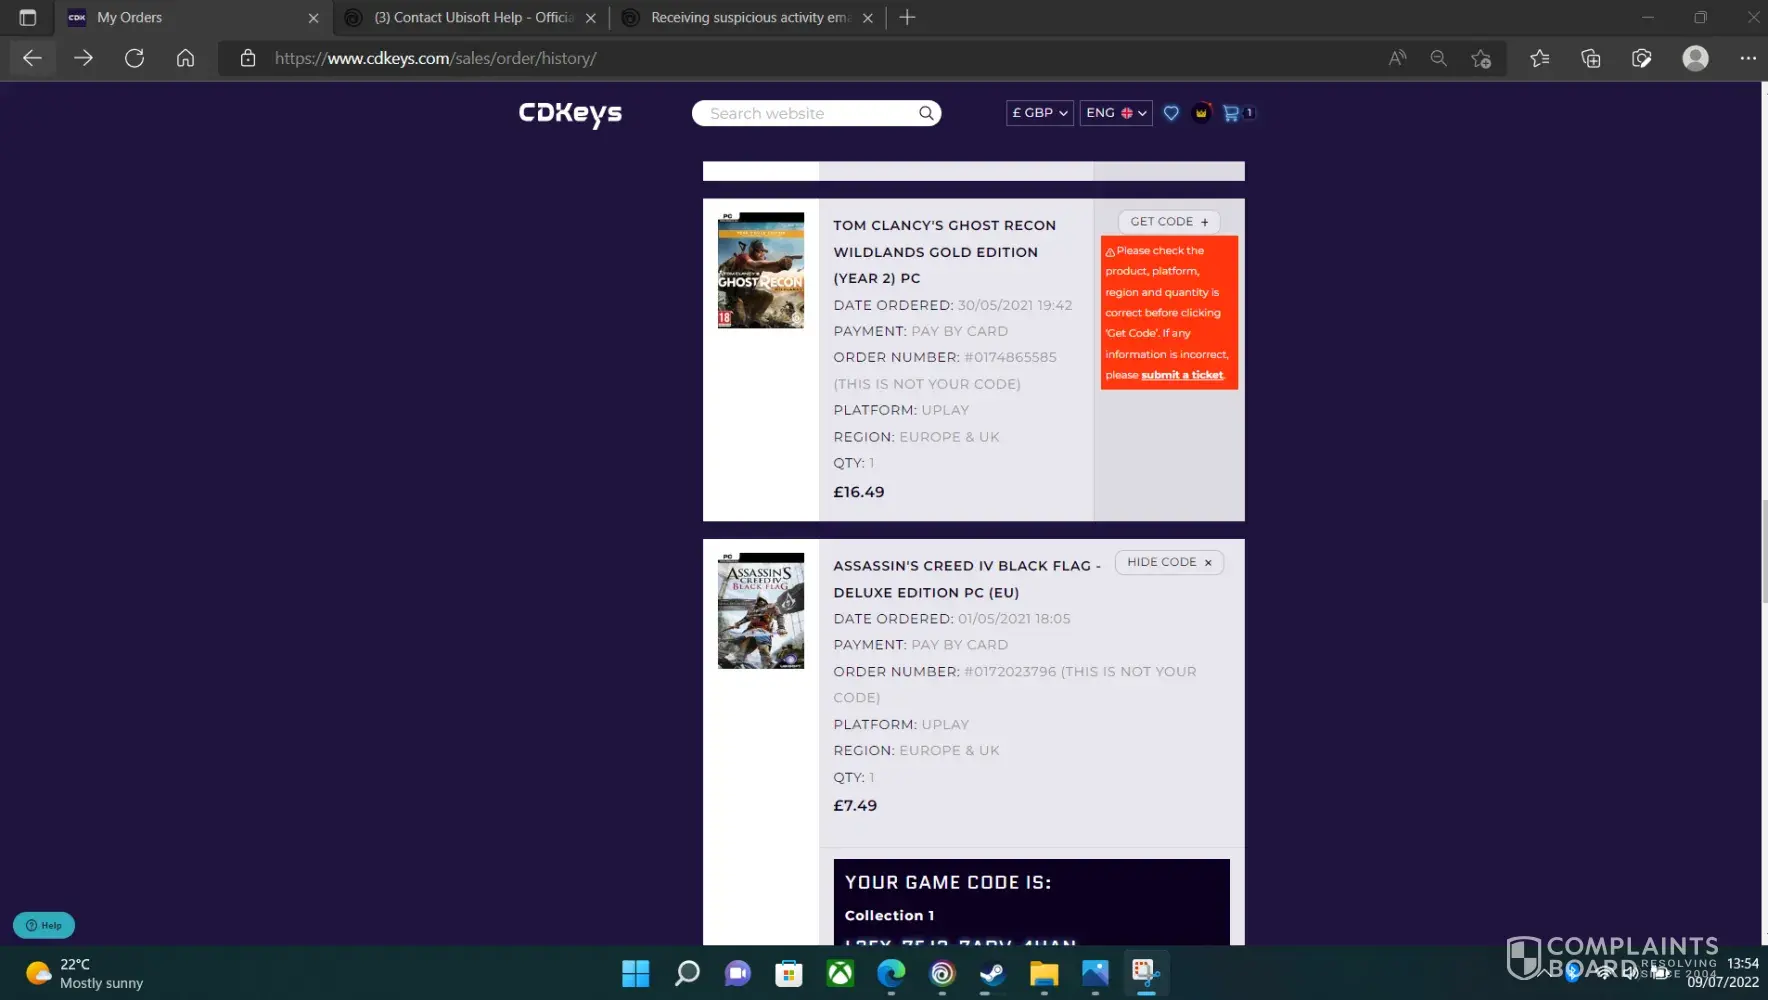This screenshot has width=1768, height=1000.
Task: Click the Help button bottom left
Action: pyautogui.click(x=44, y=925)
